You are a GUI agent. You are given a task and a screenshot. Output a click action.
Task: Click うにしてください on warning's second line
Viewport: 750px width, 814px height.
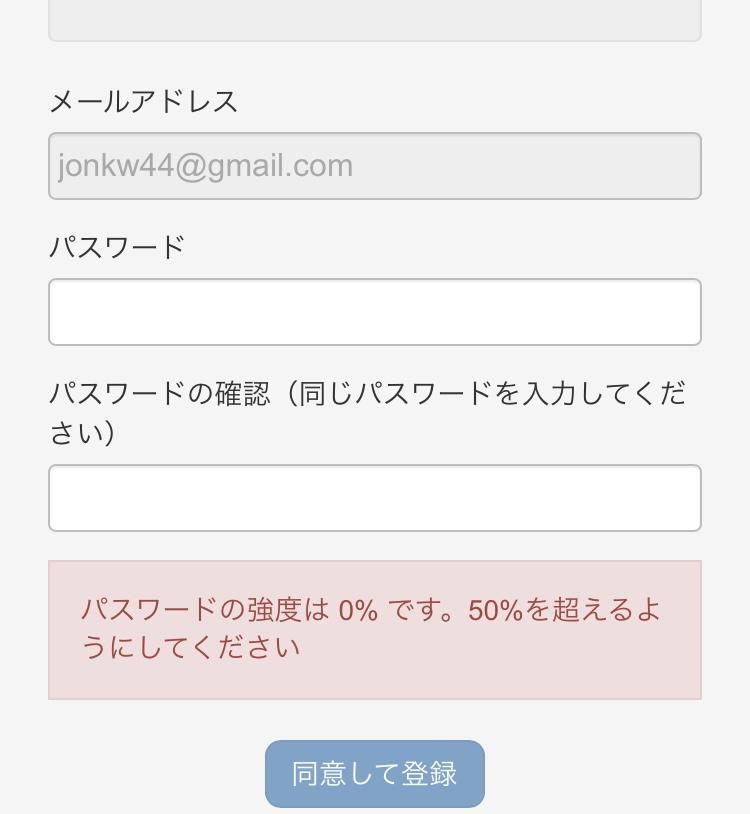(x=190, y=648)
